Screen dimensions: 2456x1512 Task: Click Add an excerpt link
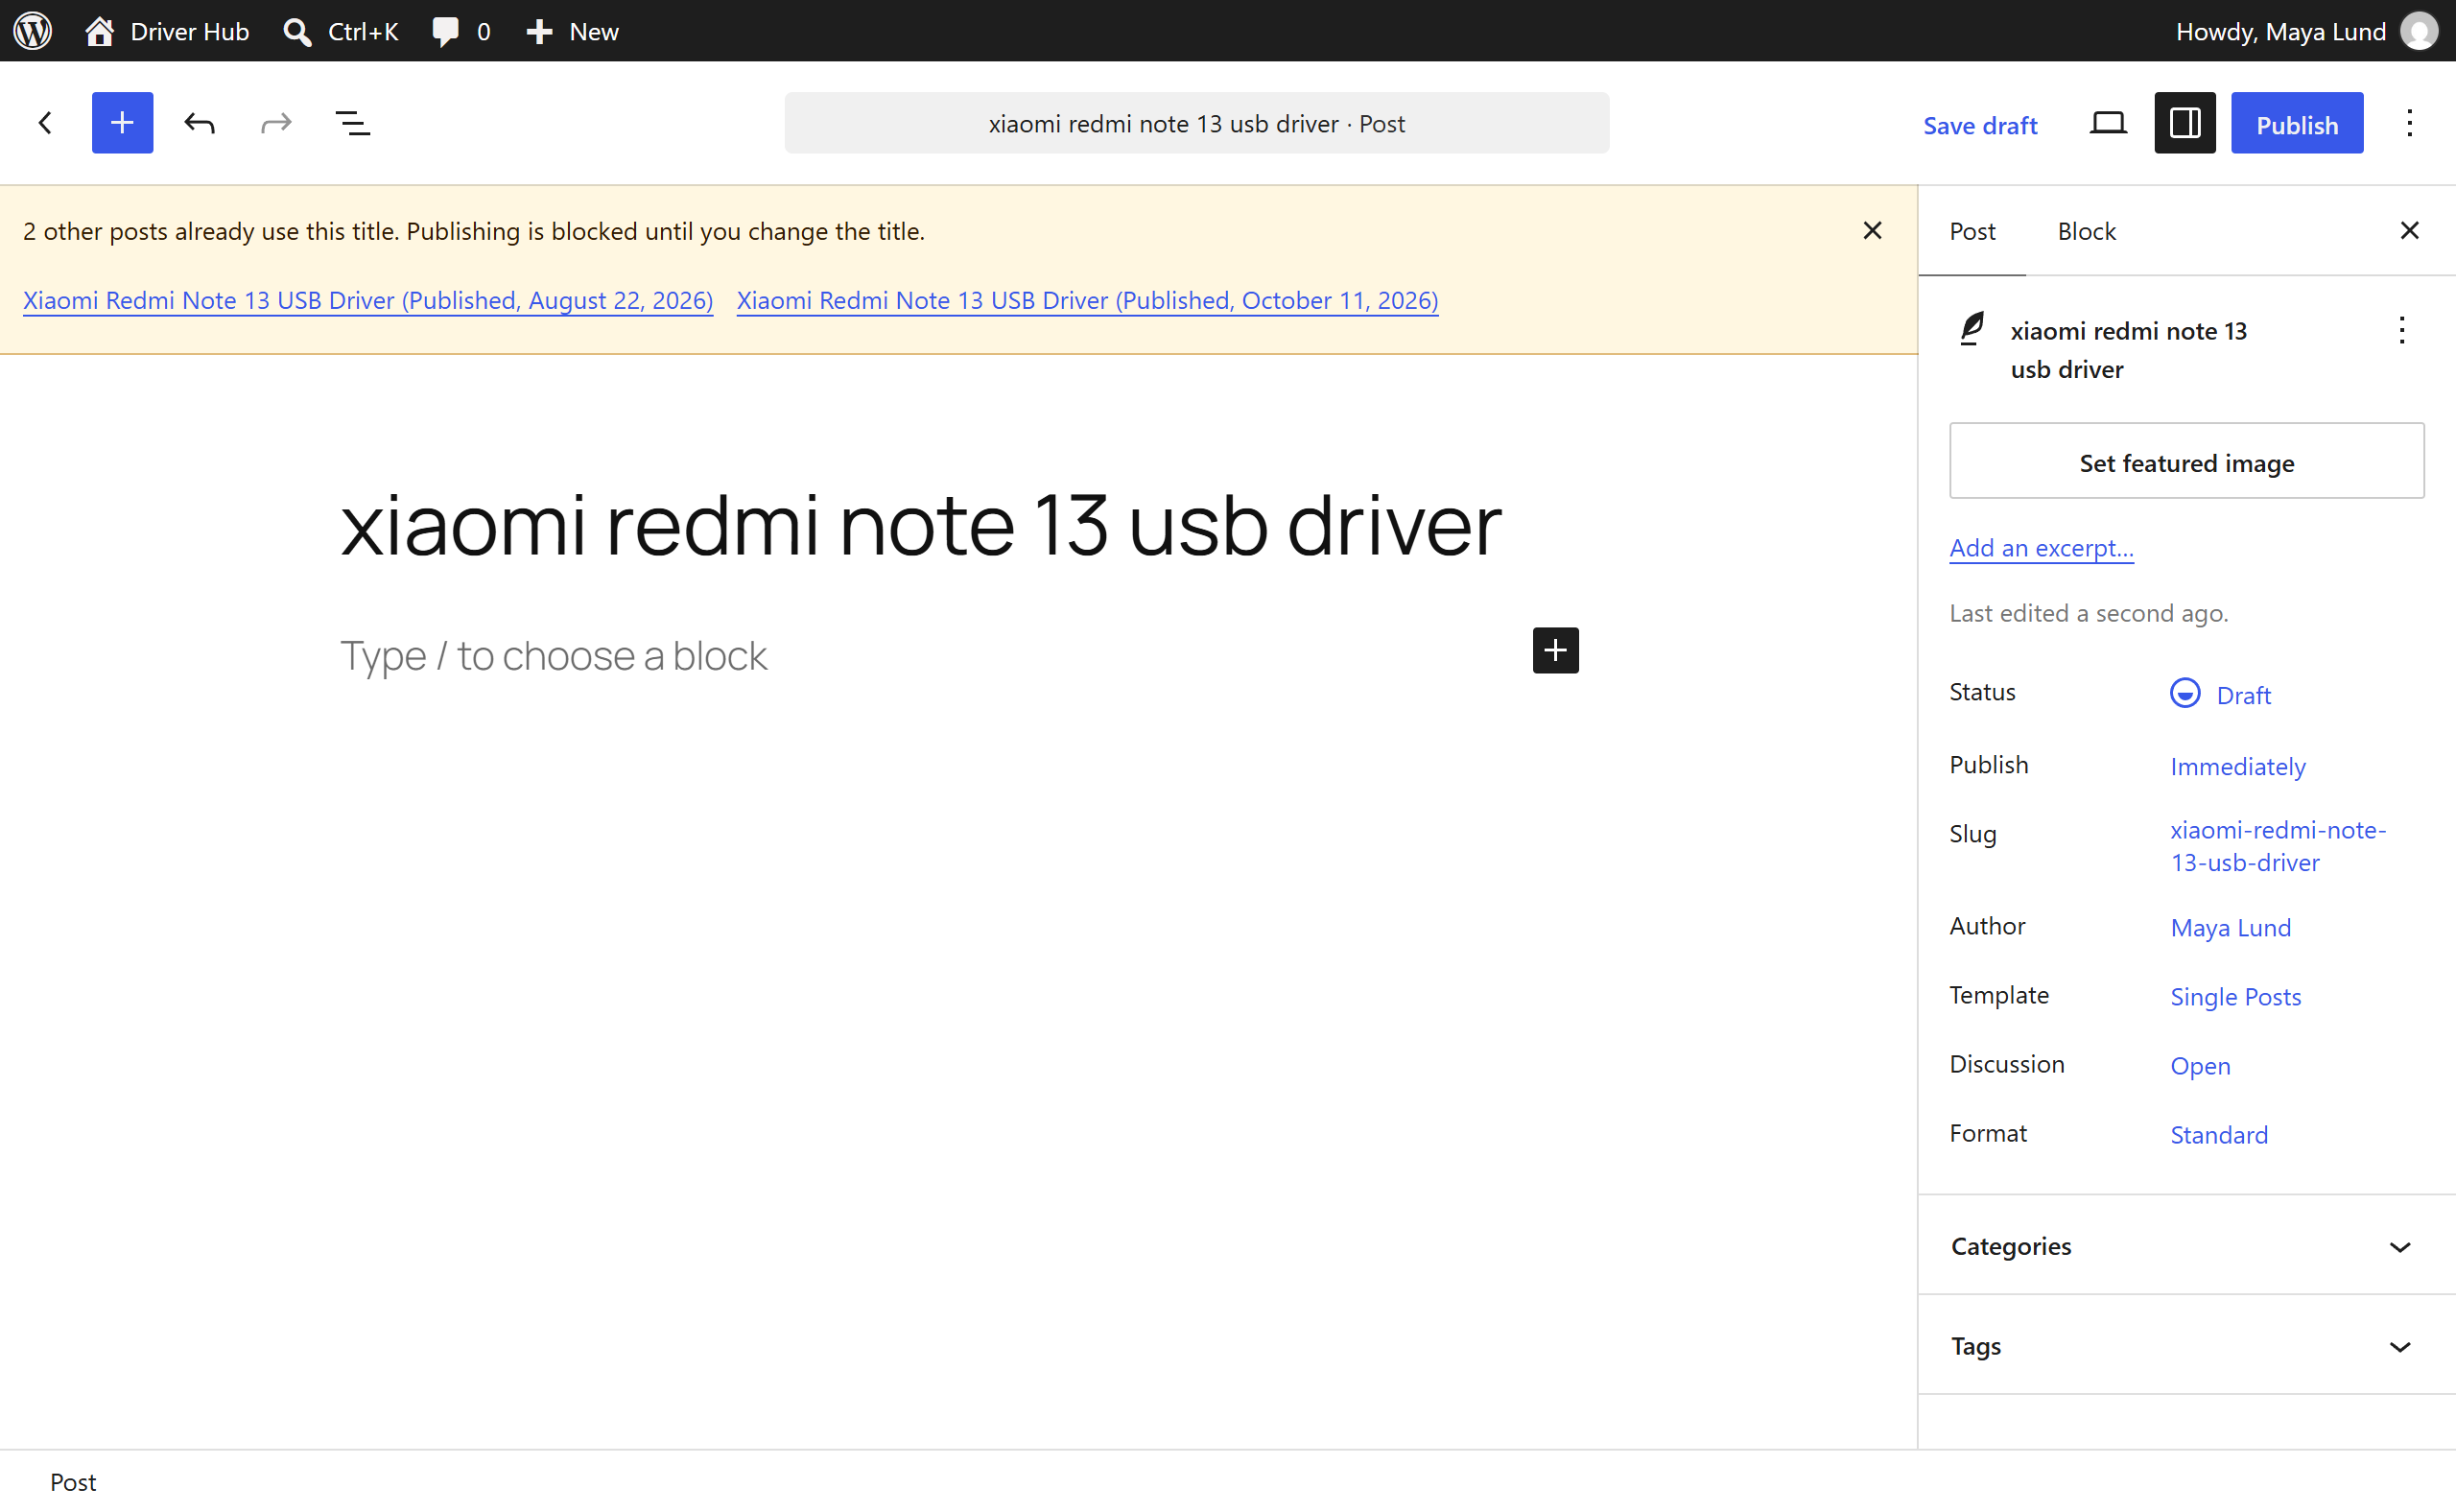[x=2041, y=548]
